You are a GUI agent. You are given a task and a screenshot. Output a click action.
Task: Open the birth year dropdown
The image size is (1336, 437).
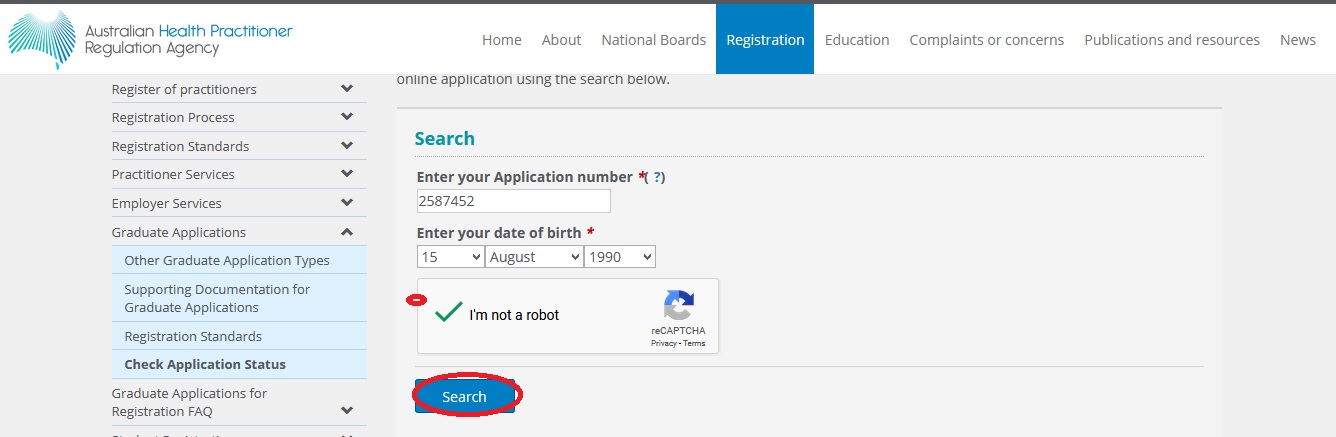[x=619, y=257]
